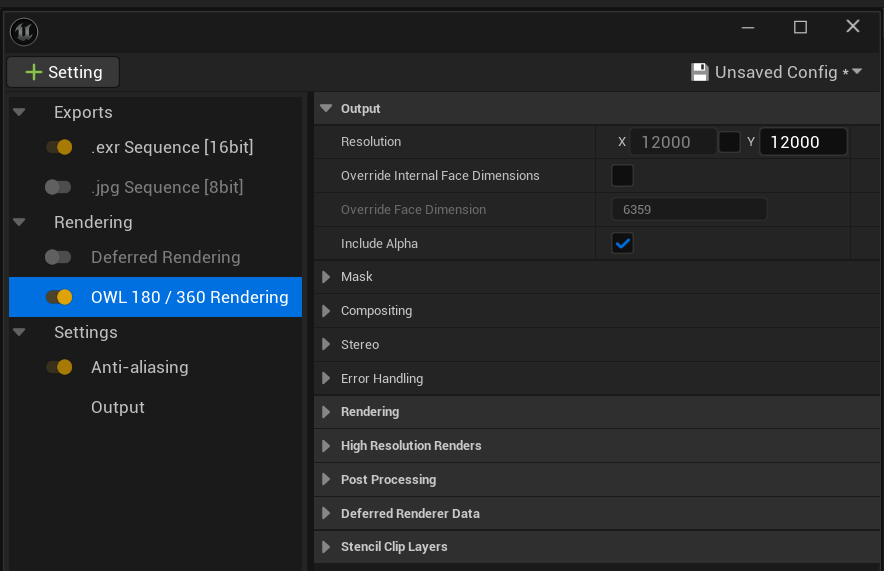Click the Resolution Y value field
This screenshot has height=571, width=884.
coord(803,141)
